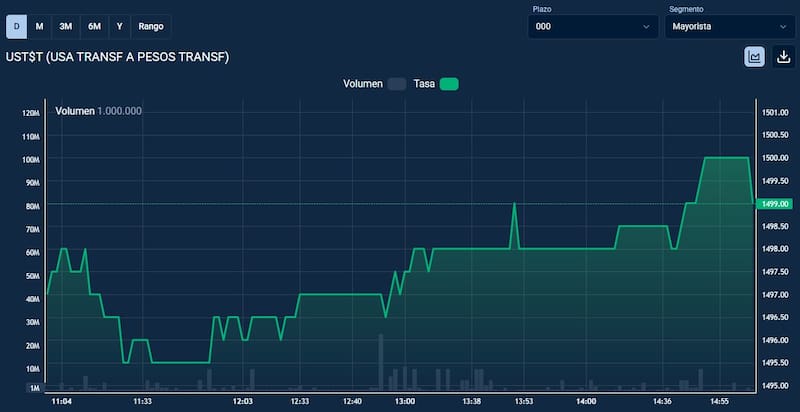Click the Volumen legend color swatch

pyautogui.click(x=397, y=84)
